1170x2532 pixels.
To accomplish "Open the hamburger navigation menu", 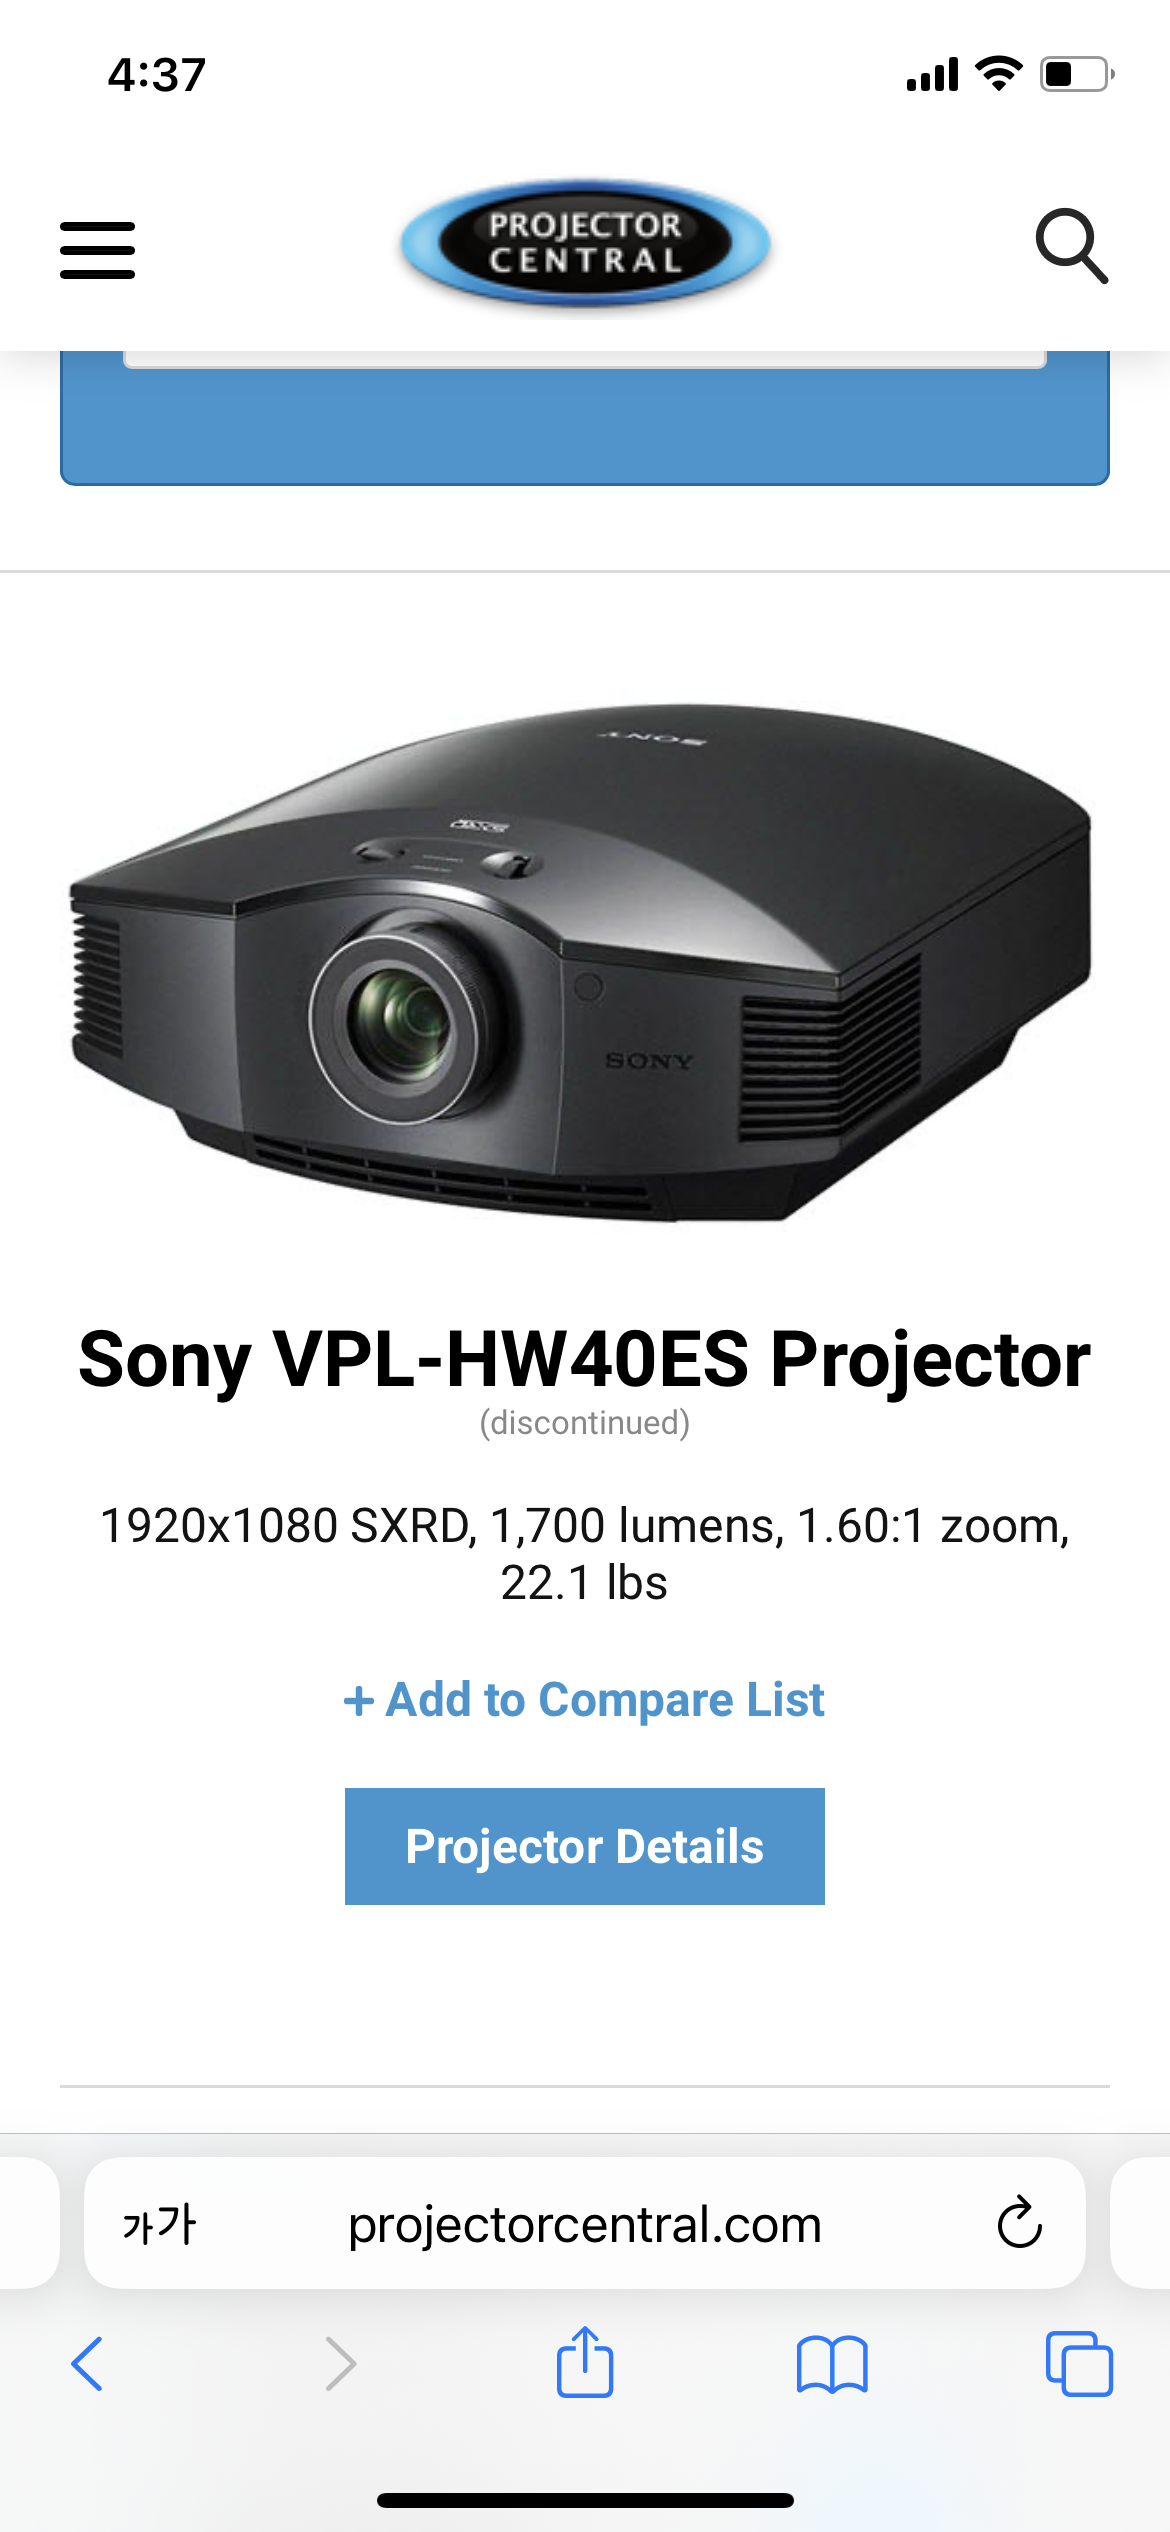I will click(x=97, y=250).
